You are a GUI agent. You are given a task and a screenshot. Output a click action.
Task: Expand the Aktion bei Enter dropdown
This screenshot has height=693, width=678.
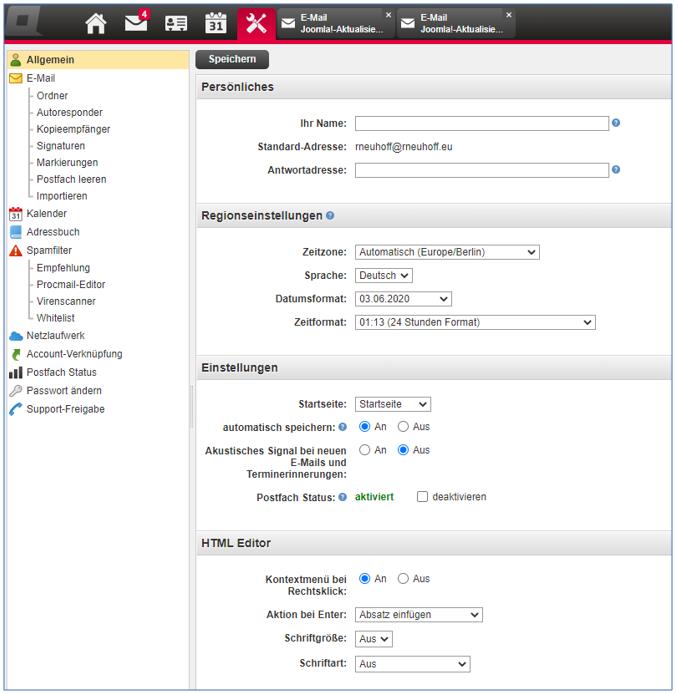pyautogui.click(x=419, y=614)
